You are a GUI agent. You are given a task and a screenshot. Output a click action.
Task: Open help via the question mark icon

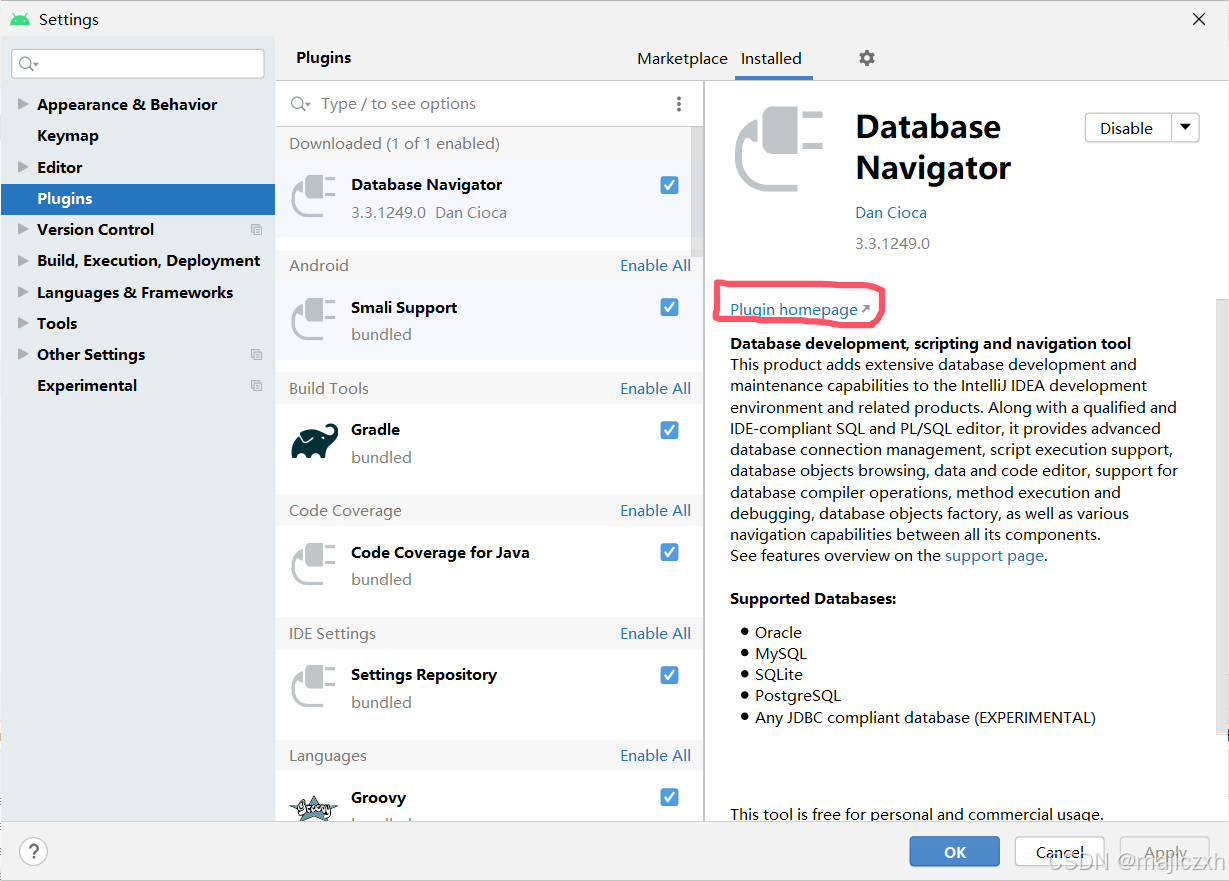point(33,851)
